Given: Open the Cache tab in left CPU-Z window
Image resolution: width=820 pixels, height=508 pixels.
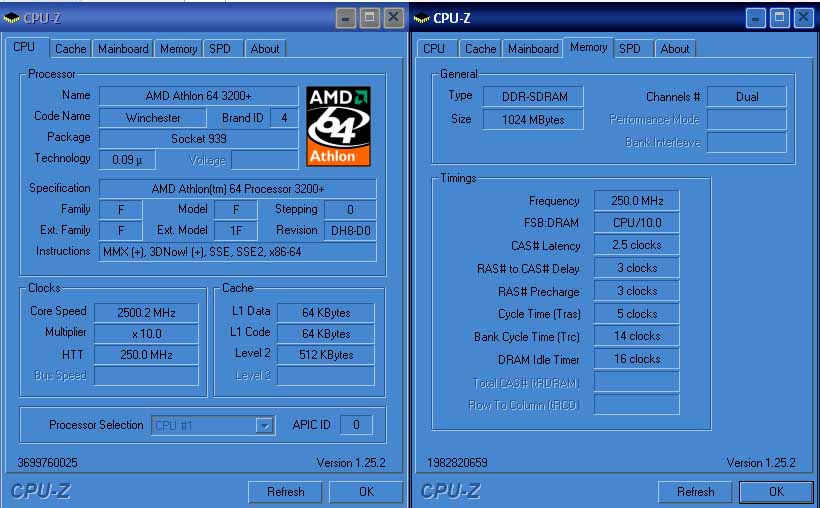Looking at the screenshot, I should click(70, 49).
